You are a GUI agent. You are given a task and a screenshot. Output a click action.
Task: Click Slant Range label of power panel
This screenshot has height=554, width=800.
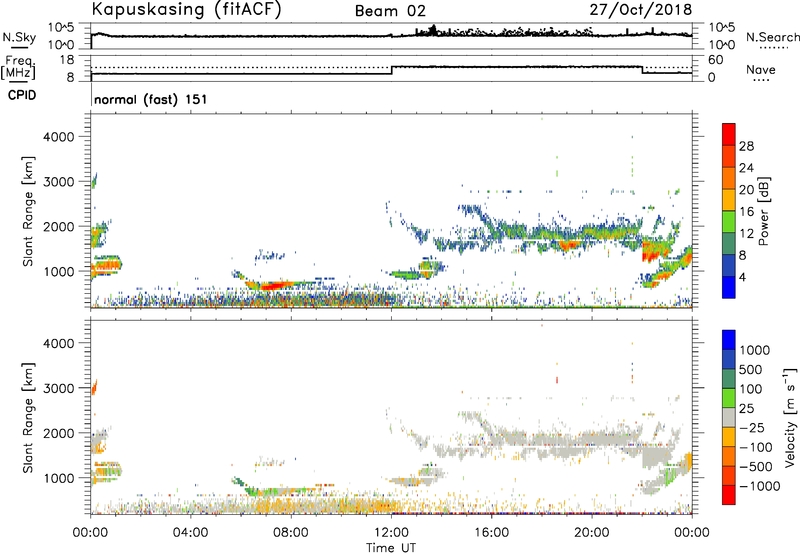click(x=28, y=211)
